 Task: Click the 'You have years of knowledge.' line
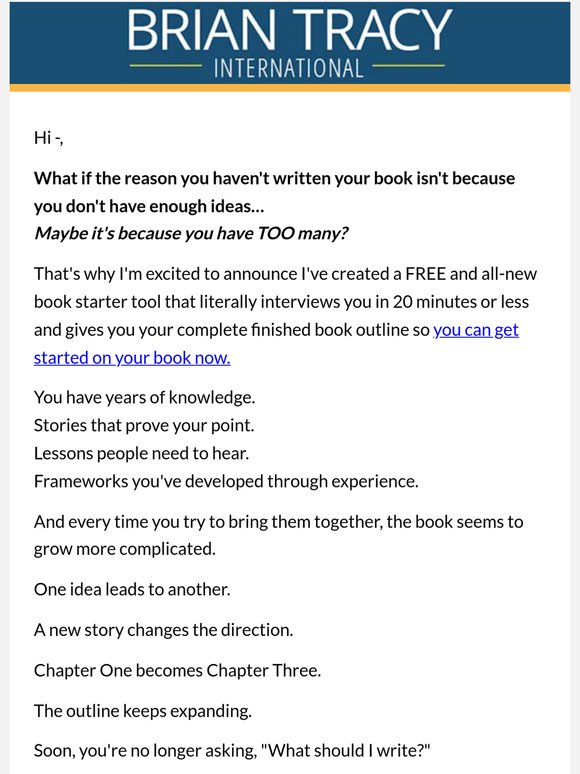click(x=144, y=397)
